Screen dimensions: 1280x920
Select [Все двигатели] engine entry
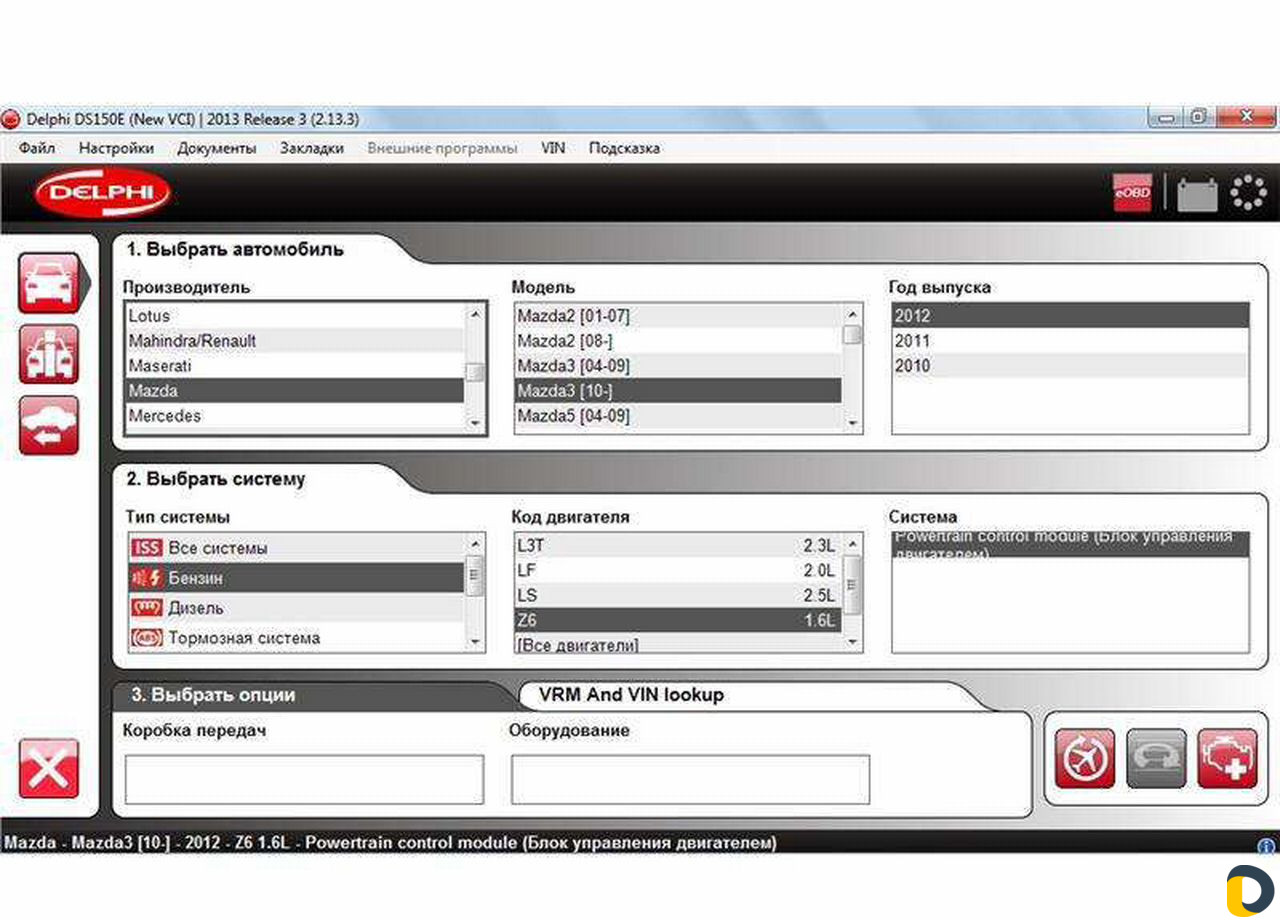click(678, 645)
